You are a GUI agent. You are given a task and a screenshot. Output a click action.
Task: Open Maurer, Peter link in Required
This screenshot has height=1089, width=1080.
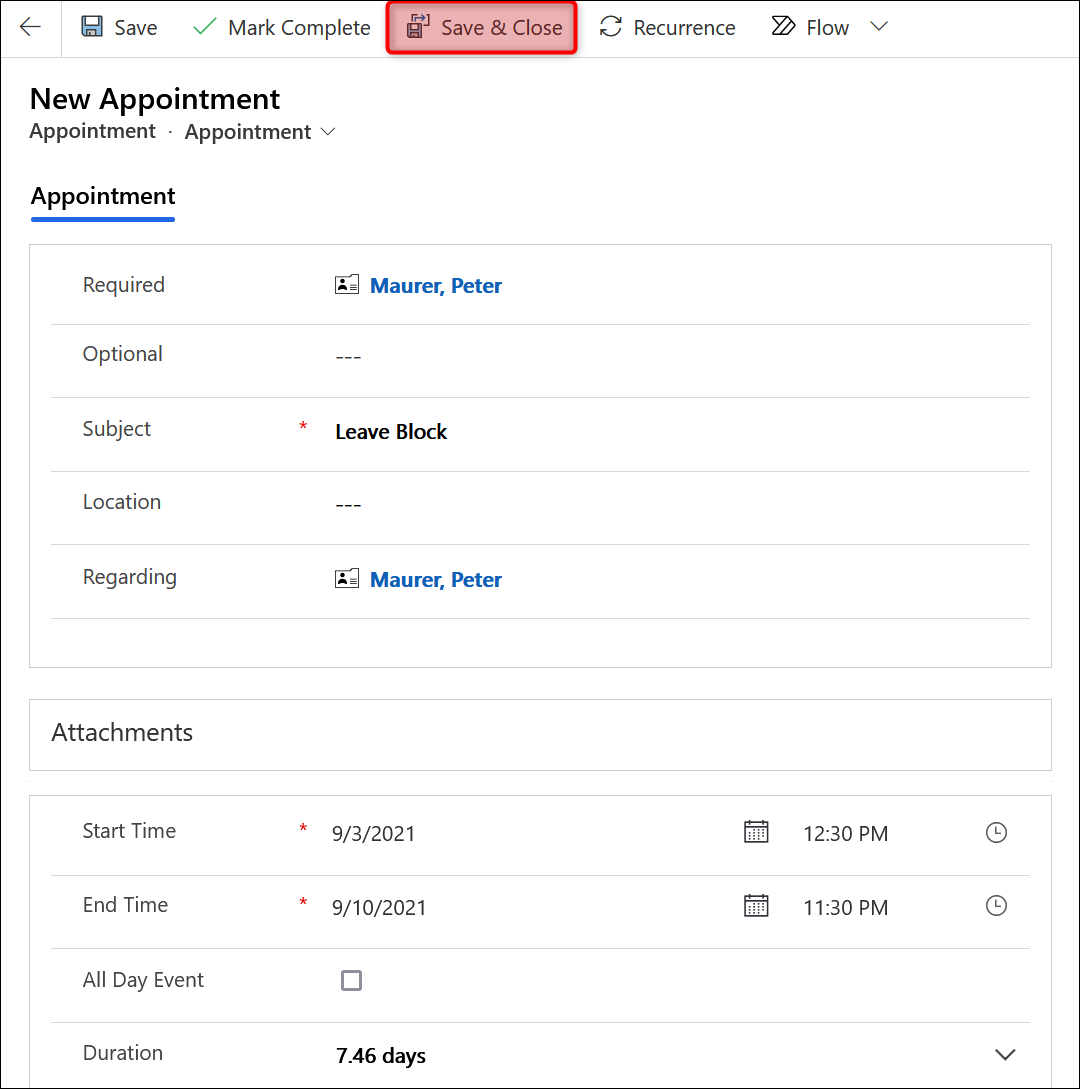click(x=436, y=286)
